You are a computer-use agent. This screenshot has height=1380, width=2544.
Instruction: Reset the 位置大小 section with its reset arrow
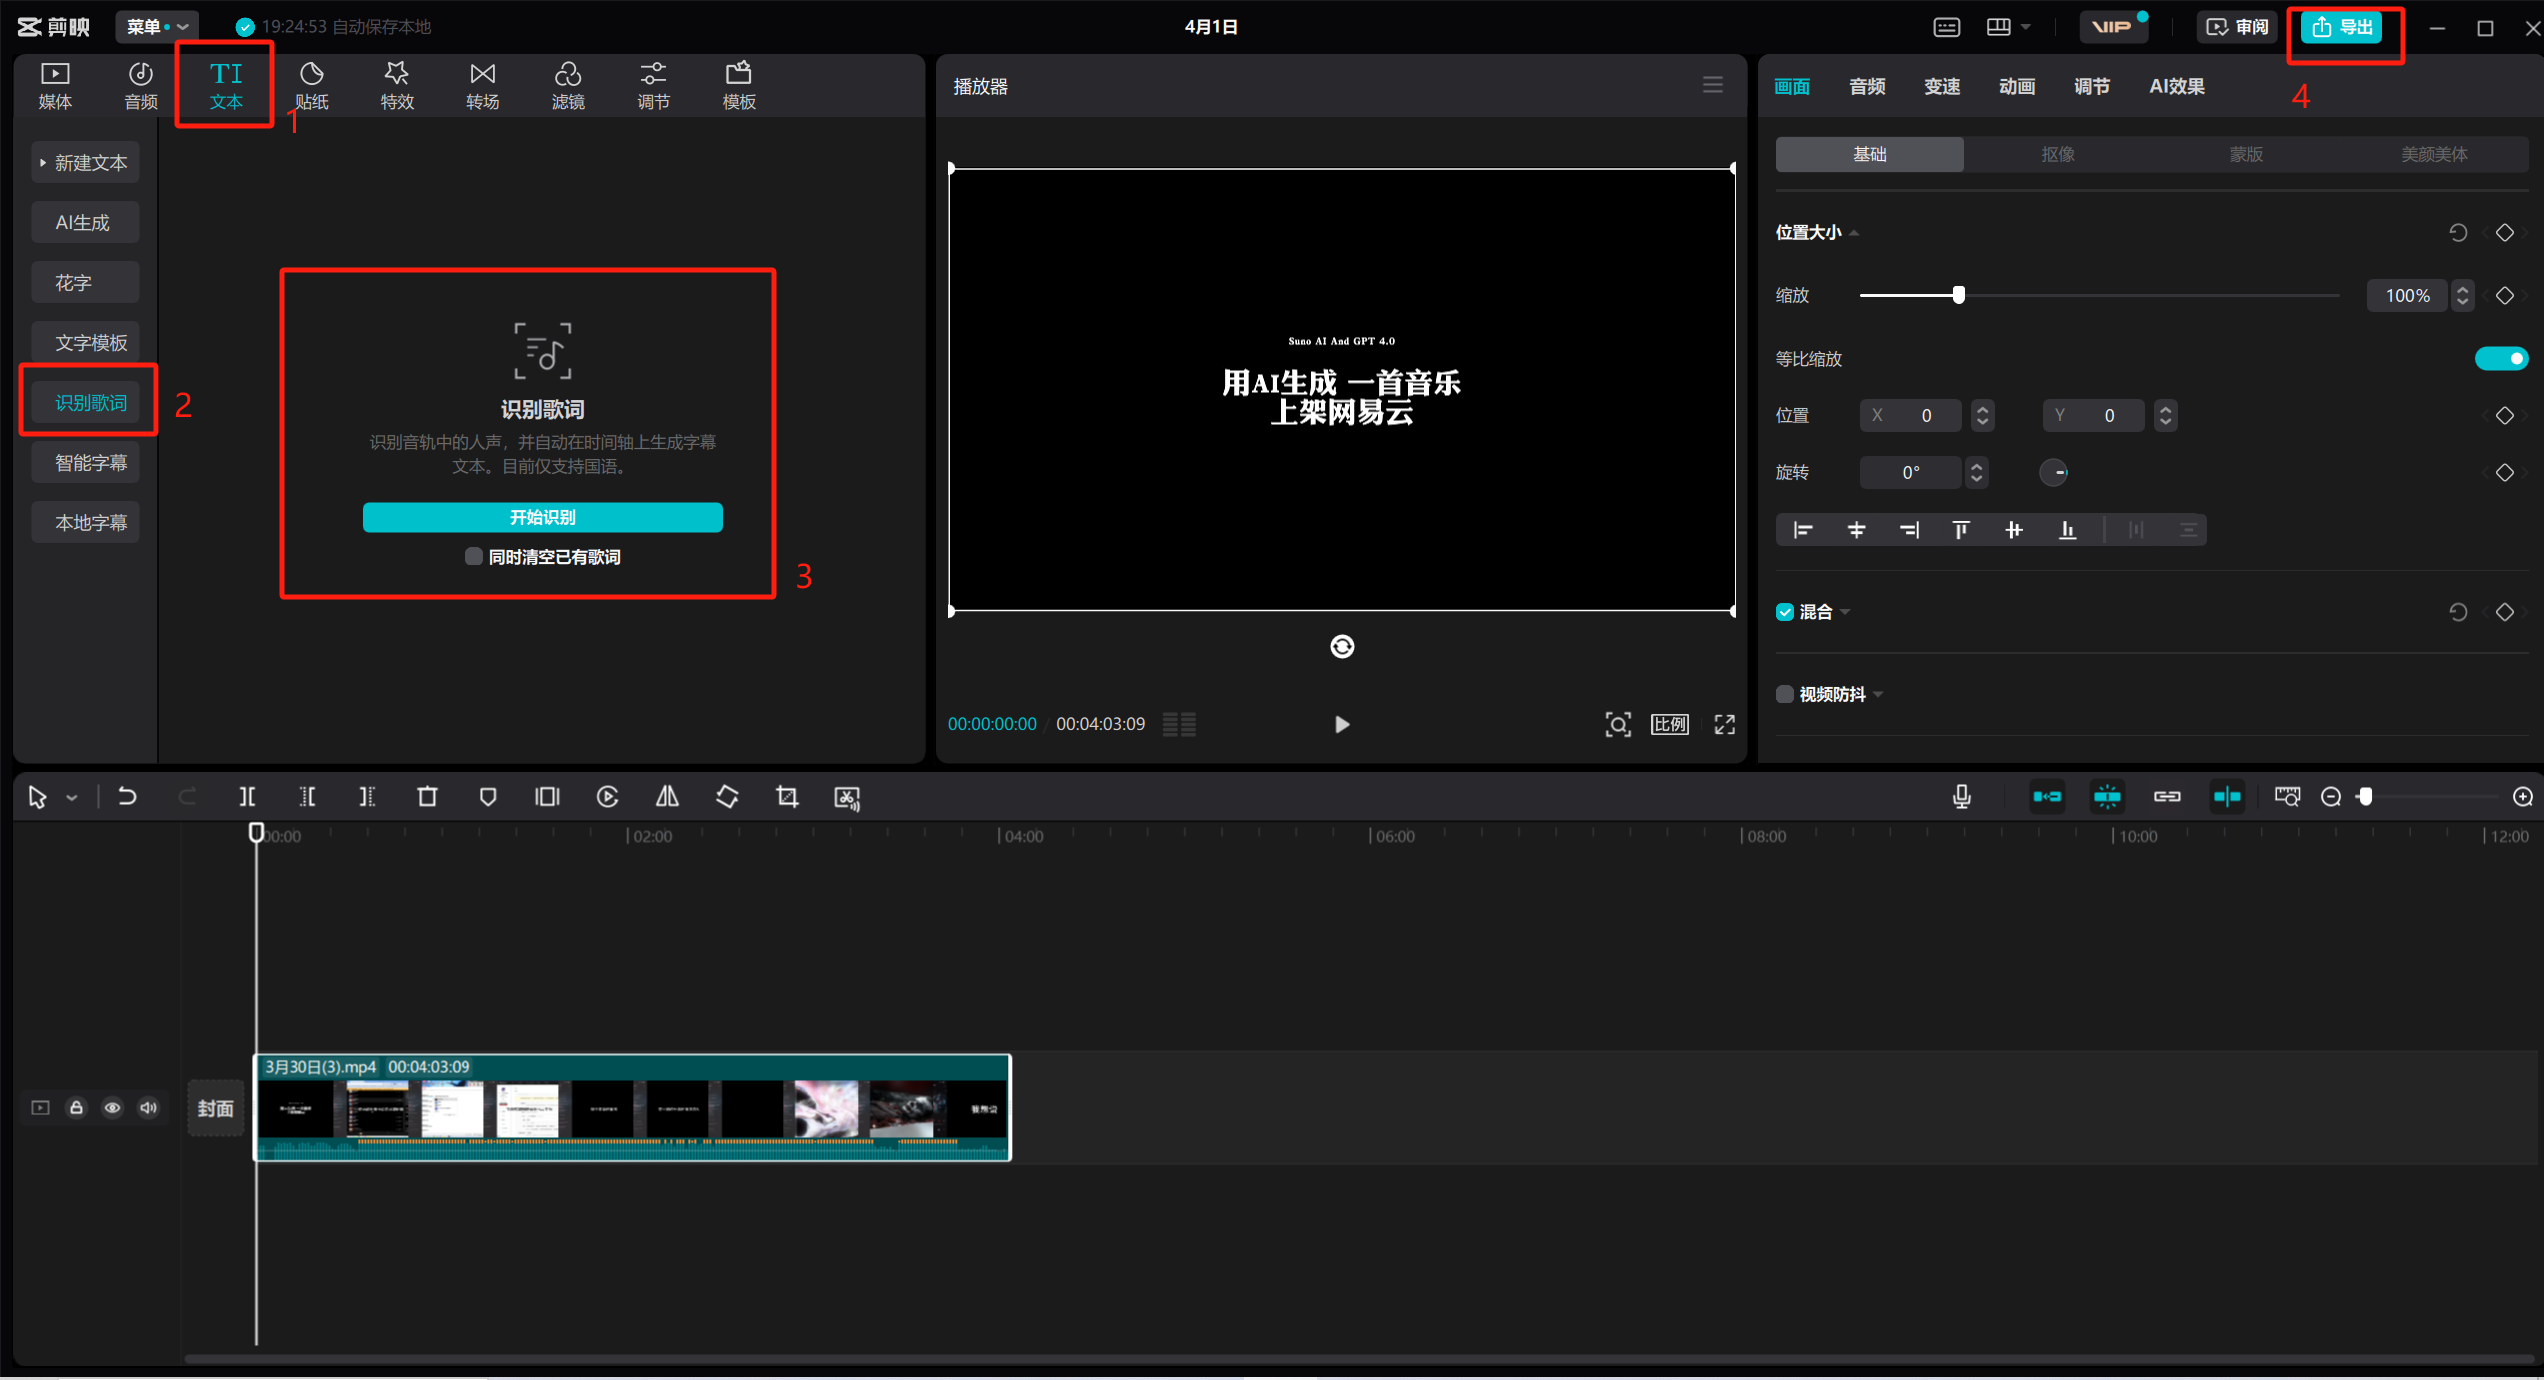pos(2458,233)
